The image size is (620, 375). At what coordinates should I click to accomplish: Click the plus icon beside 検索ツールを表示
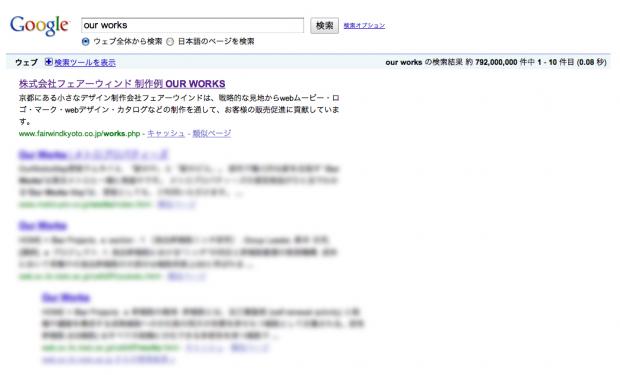pos(49,62)
